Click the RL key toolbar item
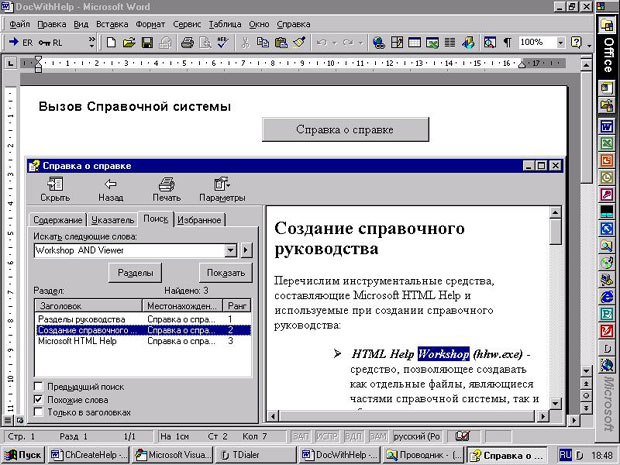Screen dimensions: 620x465 (x=50, y=42)
